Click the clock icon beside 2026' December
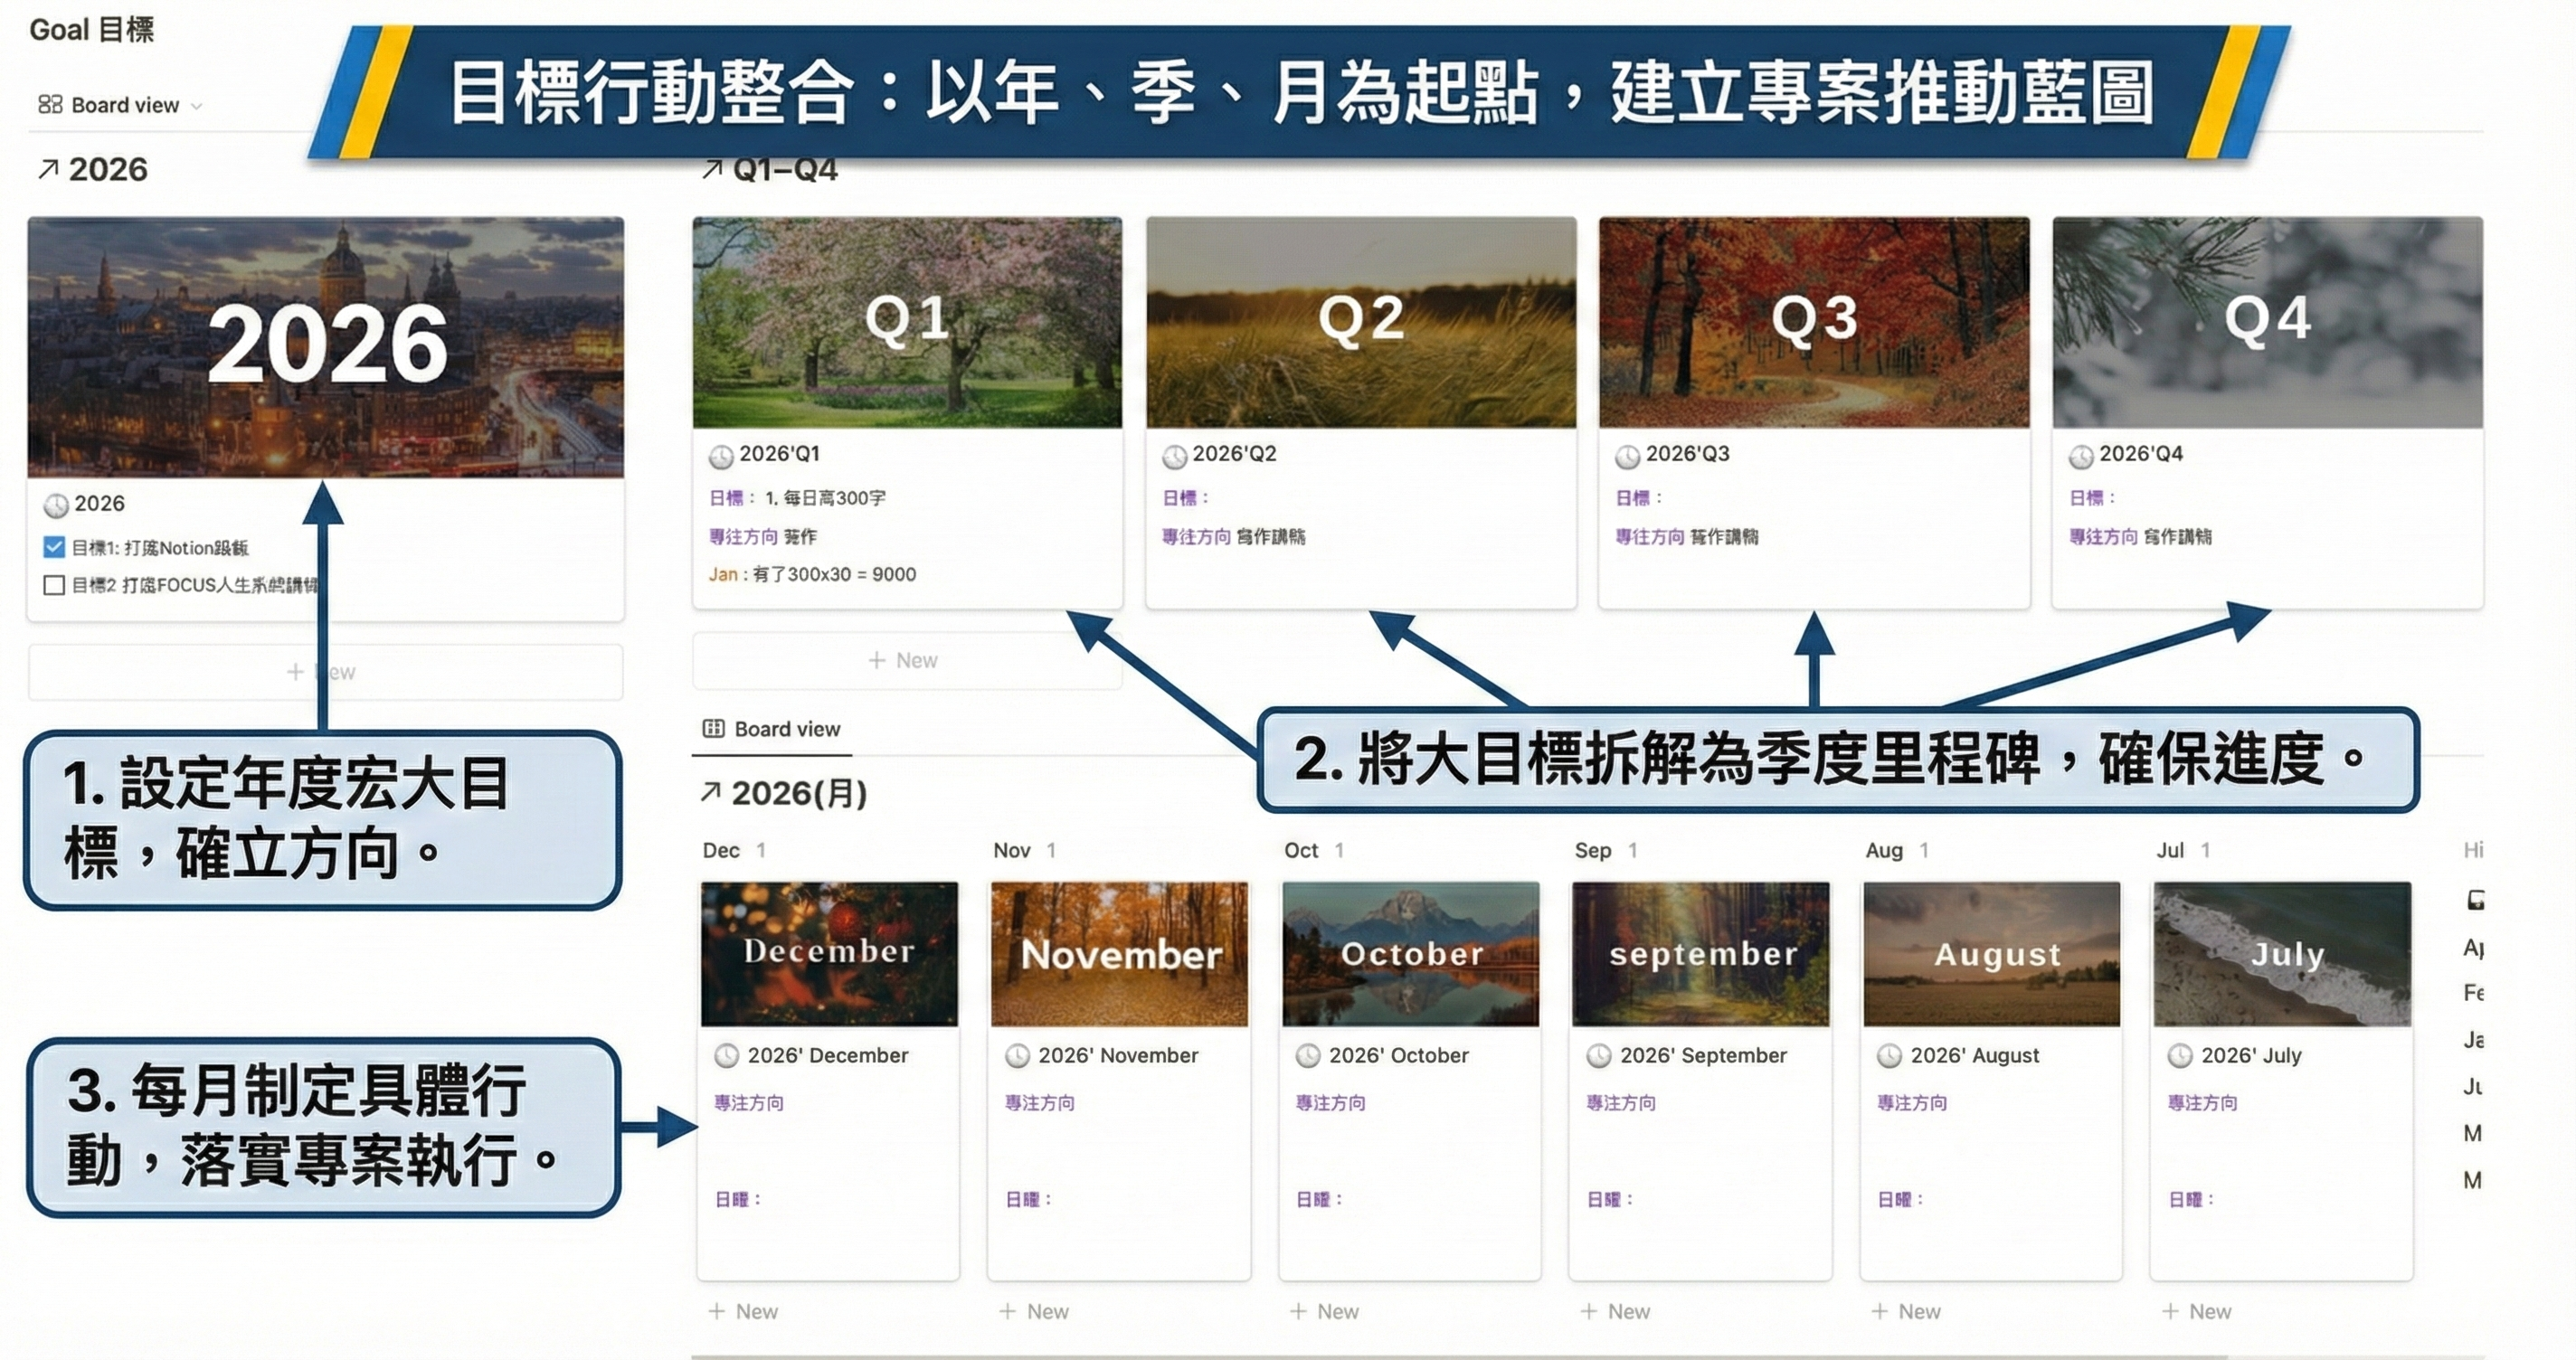 727,1056
